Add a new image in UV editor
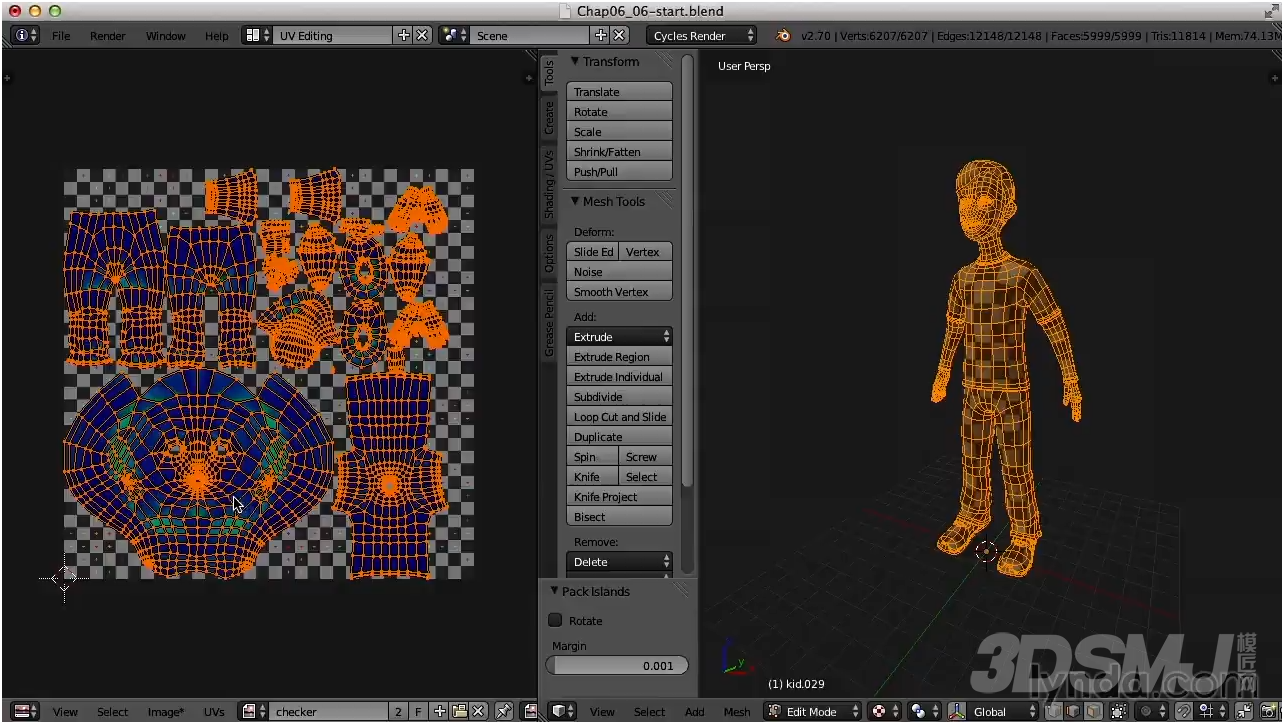This screenshot has width=1284, height=724. pyautogui.click(x=440, y=711)
